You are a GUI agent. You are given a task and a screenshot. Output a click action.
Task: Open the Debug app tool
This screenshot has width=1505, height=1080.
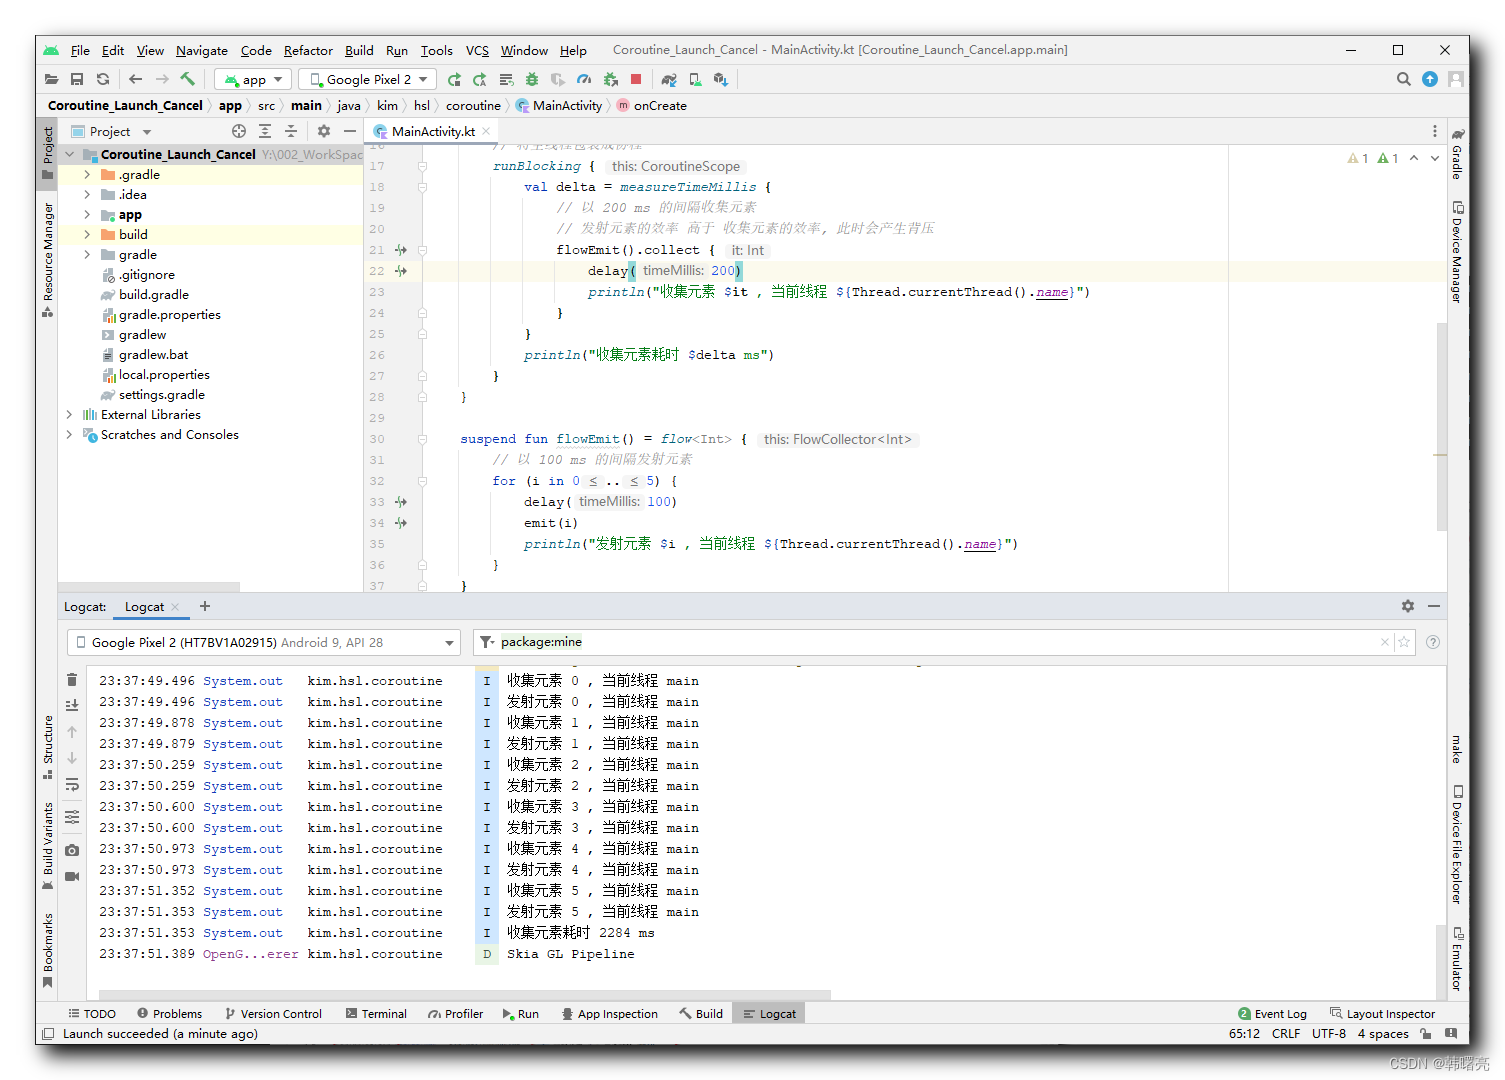[x=531, y=79]
